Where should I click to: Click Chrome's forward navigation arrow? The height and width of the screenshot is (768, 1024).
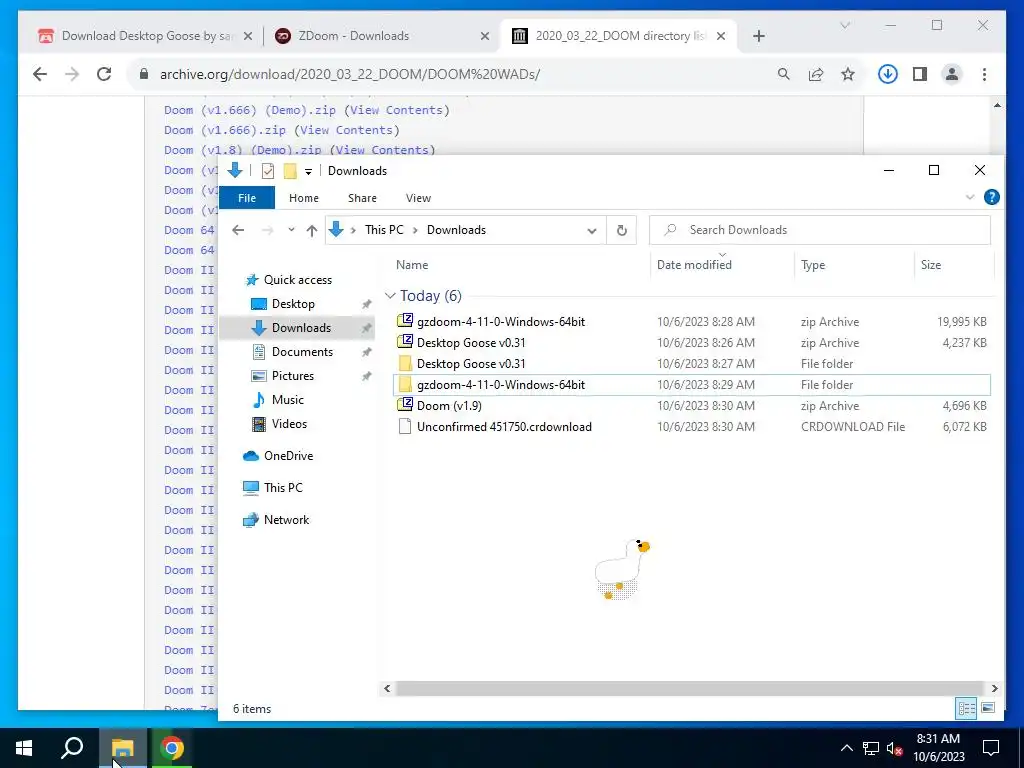[x=72, y=74]
